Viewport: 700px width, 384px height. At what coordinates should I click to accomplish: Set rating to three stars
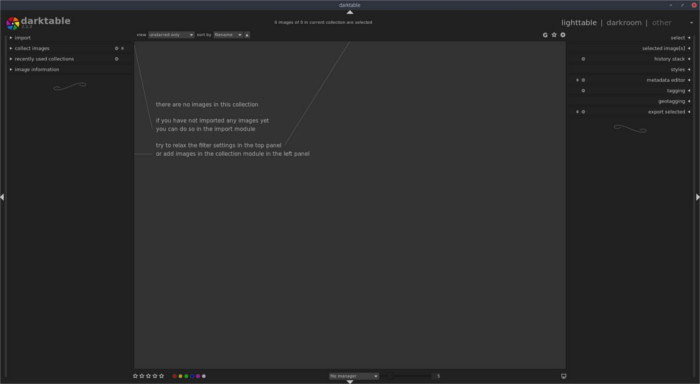click(148, 376)
